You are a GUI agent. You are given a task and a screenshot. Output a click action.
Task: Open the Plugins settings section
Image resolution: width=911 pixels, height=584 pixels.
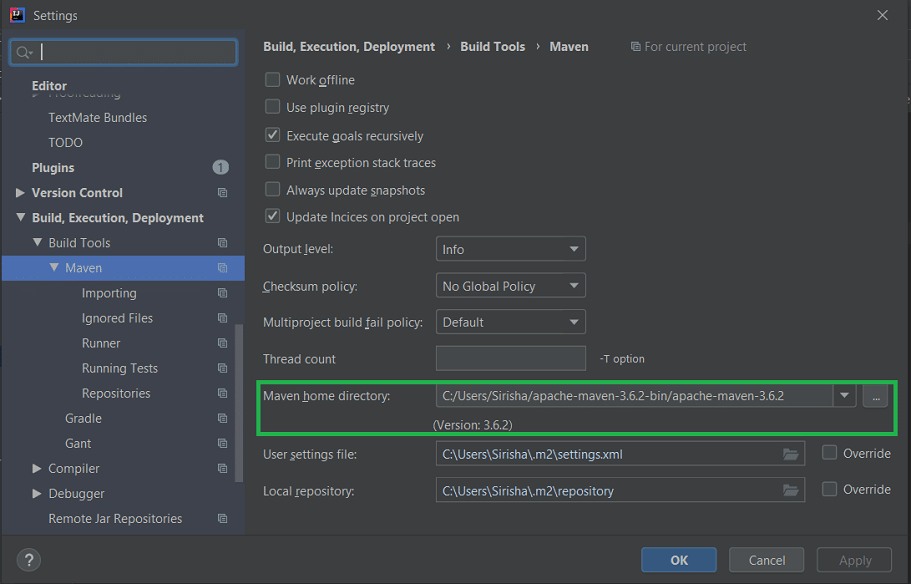53,167
